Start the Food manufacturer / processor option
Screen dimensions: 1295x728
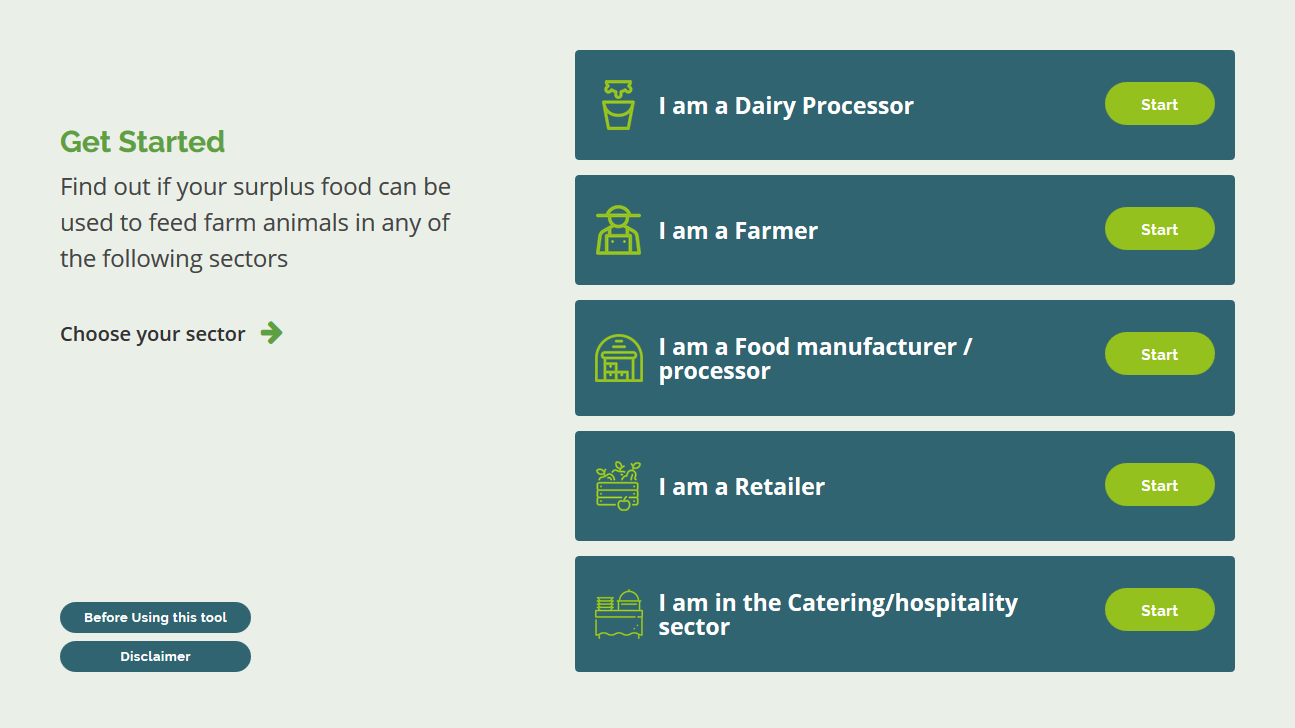coord(1159,354)
